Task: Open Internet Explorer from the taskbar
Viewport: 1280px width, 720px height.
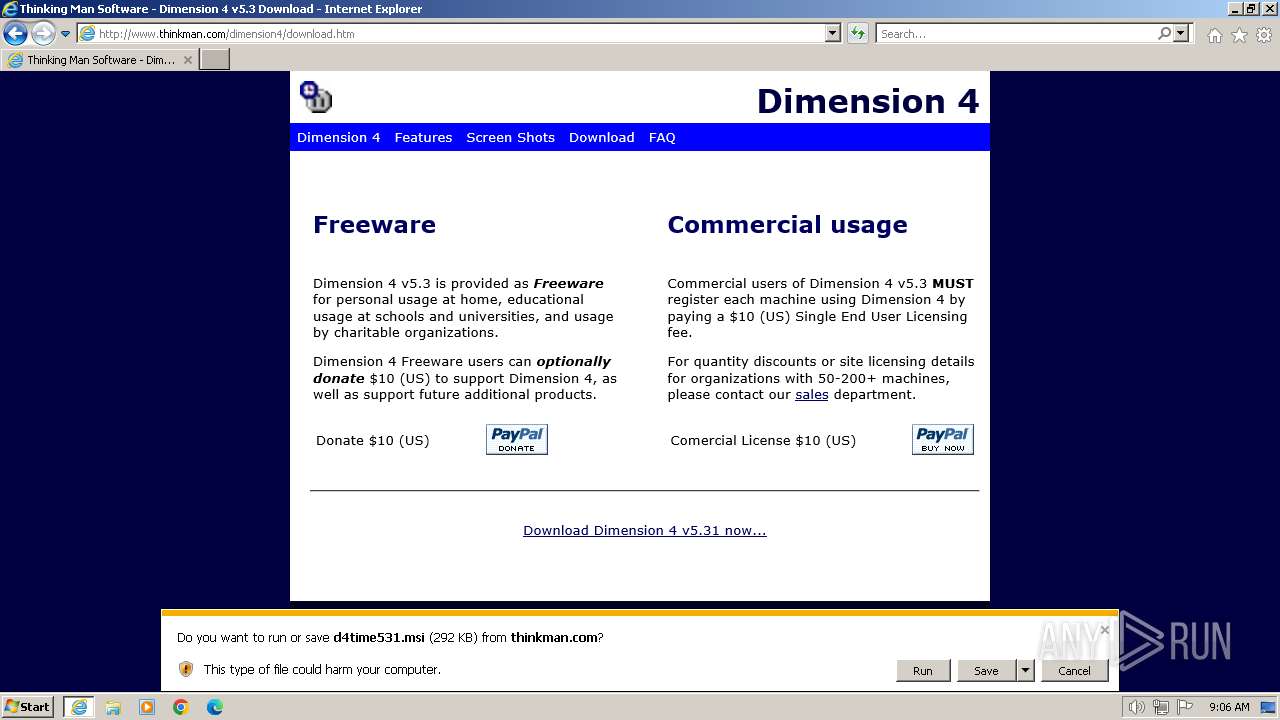Action: pyautogui.click(x=79, y=707)
